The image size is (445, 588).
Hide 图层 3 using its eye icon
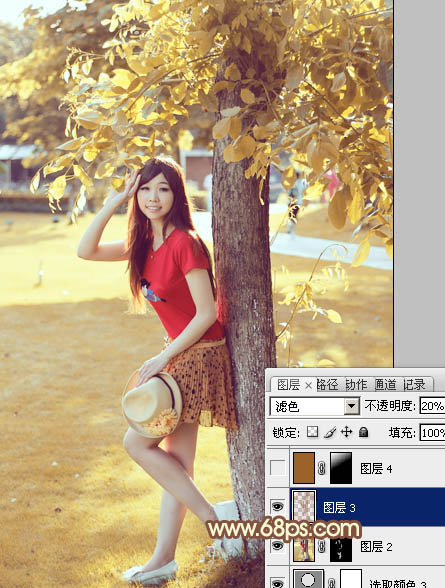tap(277, 507)
